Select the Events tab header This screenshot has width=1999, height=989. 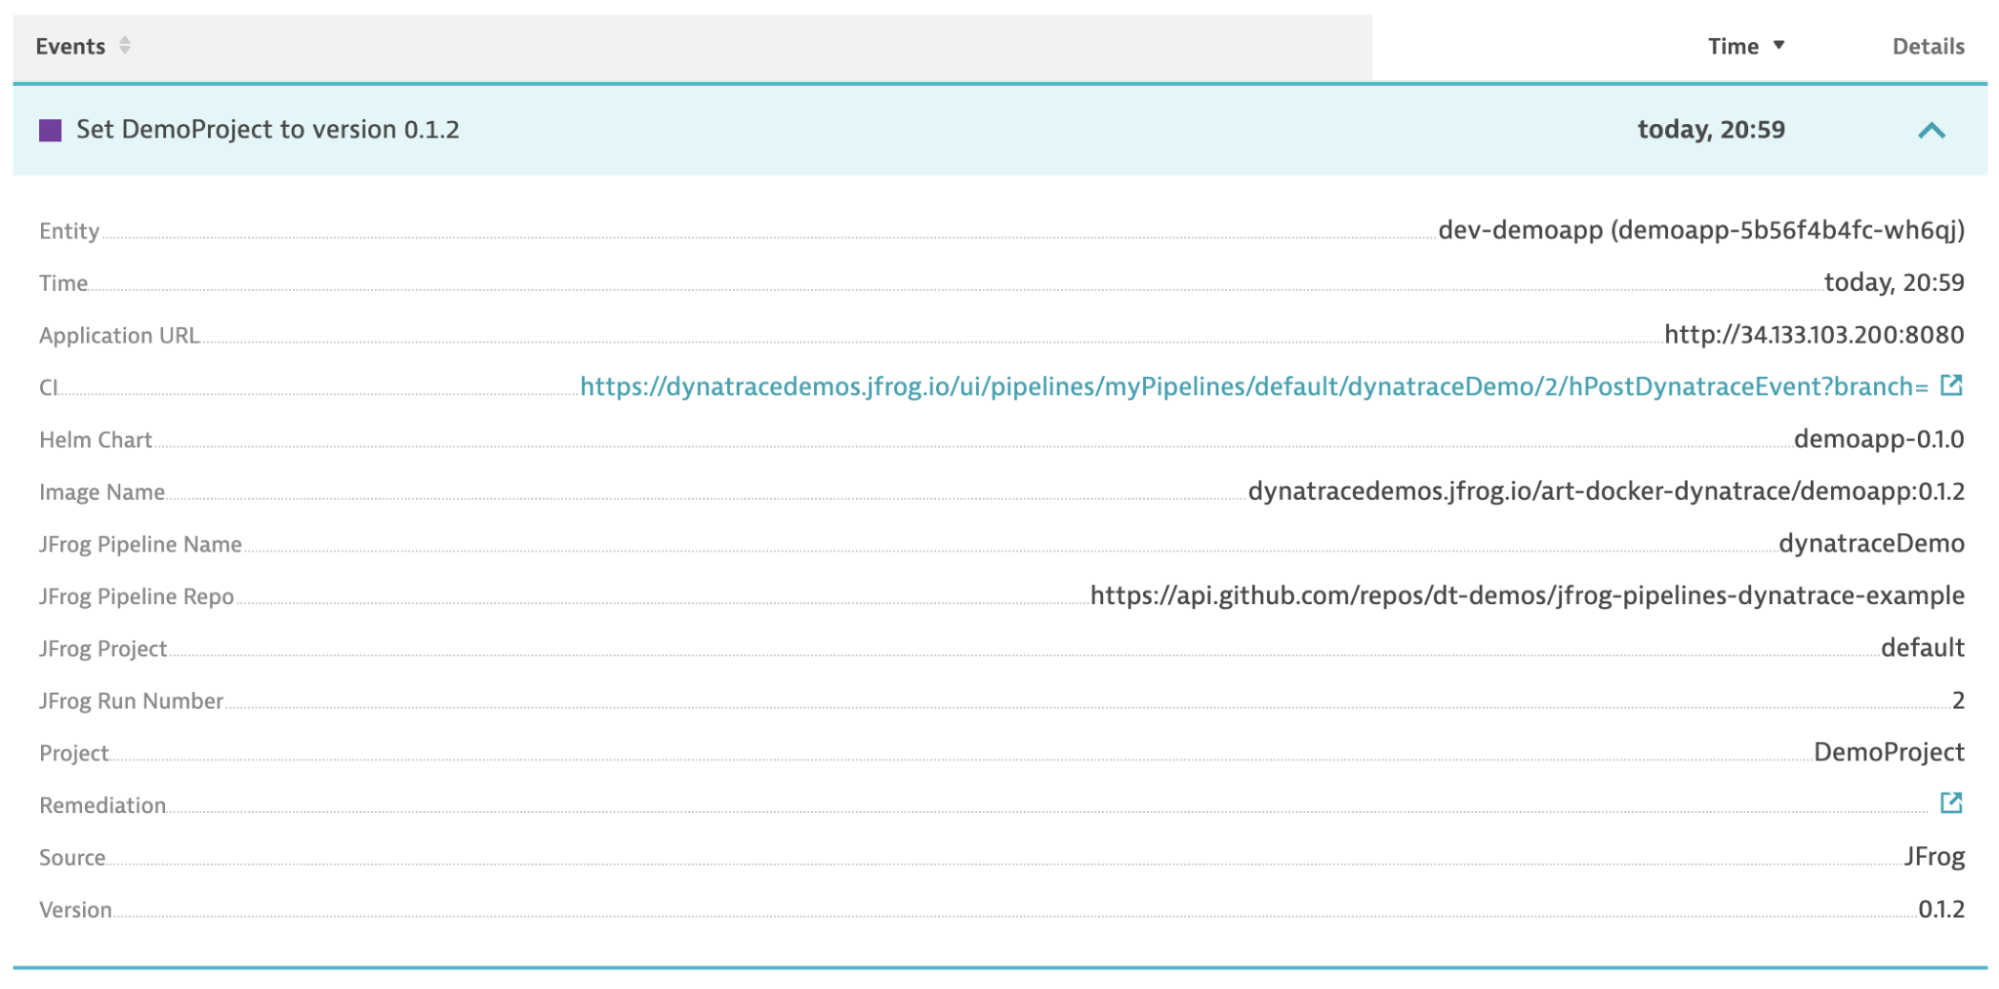(71, 45)
